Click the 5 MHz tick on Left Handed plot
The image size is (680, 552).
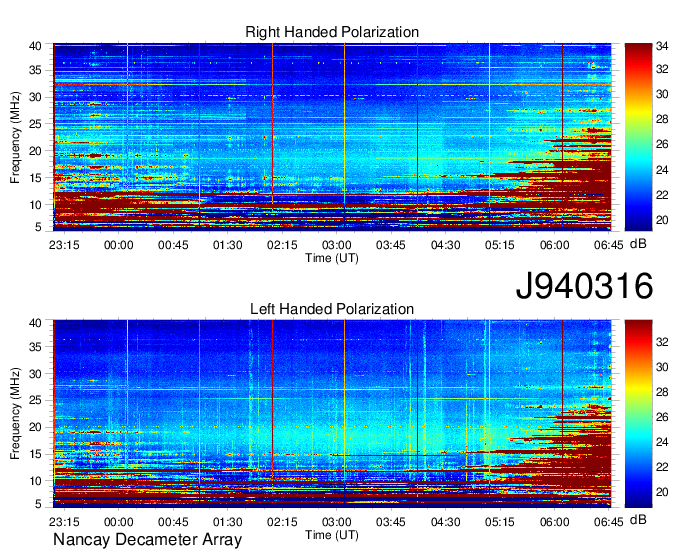tap(38, 504)
